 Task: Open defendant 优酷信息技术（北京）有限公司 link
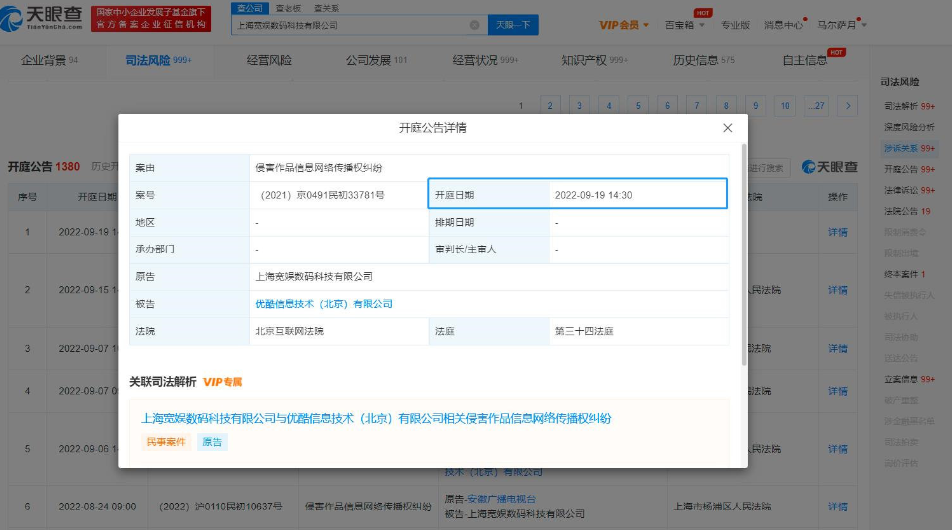[324, 304]
